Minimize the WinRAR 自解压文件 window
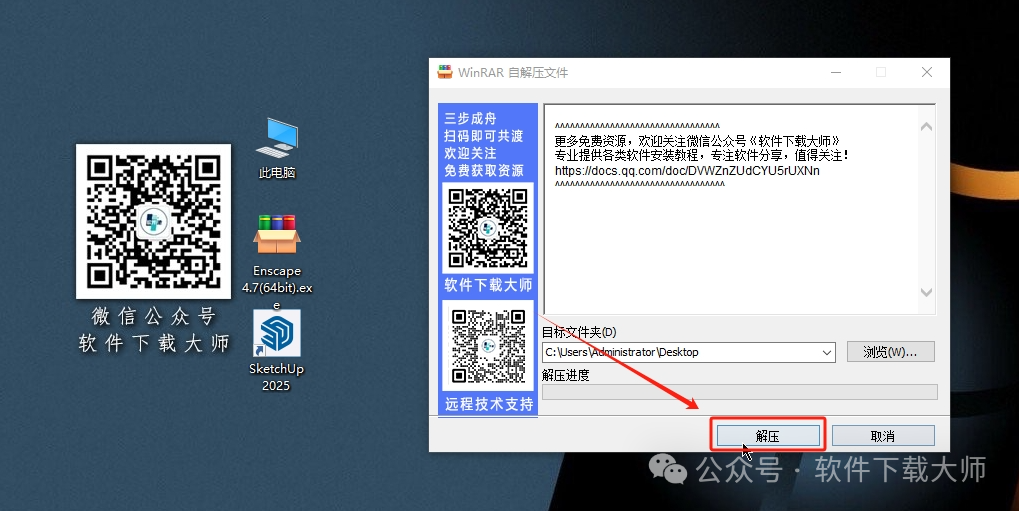This screenshot has height=511, width=1019. 836,72
